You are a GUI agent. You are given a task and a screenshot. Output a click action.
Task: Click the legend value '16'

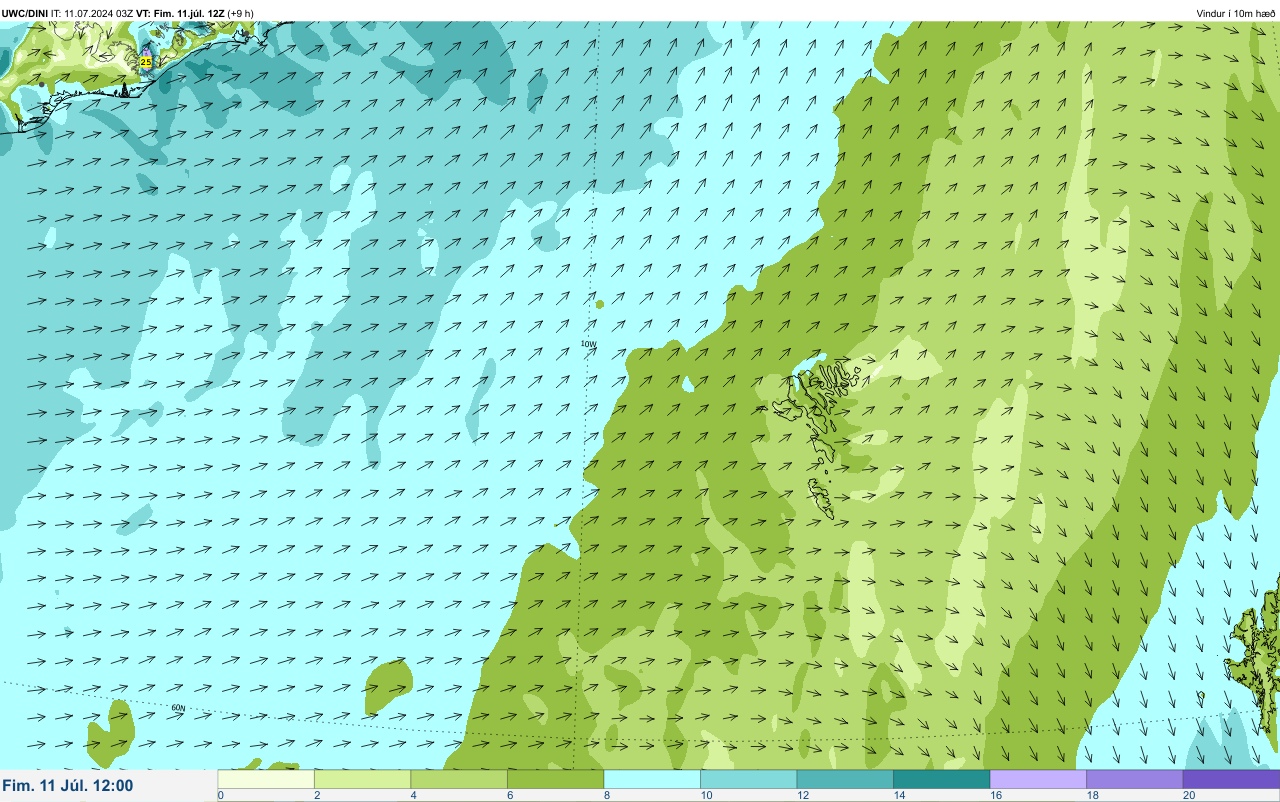(x=996, y=795)
